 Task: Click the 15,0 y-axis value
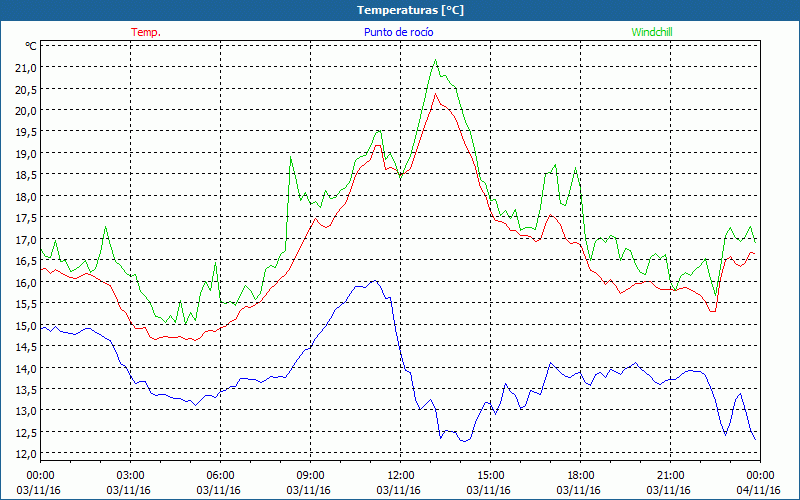(27, 324)
